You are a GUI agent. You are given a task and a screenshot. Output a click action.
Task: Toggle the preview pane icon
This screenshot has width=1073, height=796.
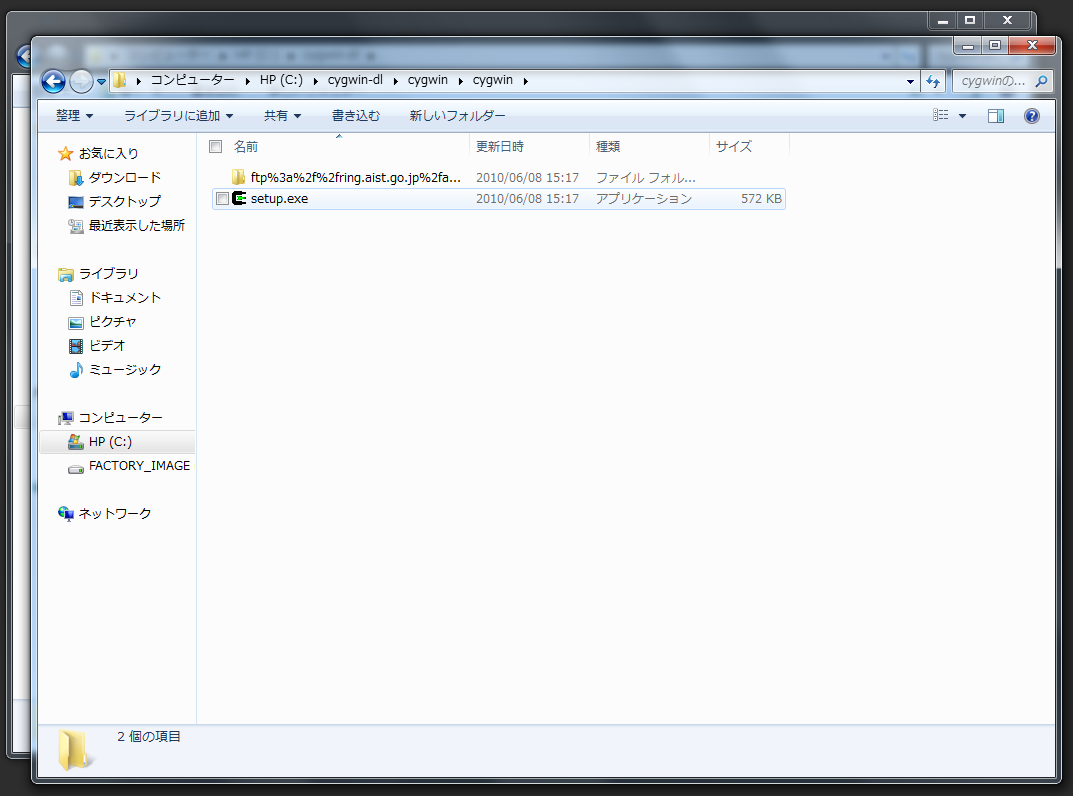995,116
